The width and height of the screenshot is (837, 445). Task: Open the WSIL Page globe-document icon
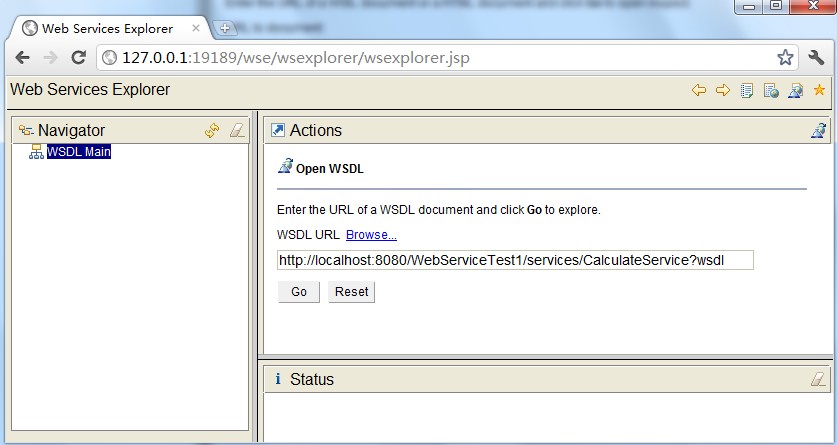[x=771, y=91]
